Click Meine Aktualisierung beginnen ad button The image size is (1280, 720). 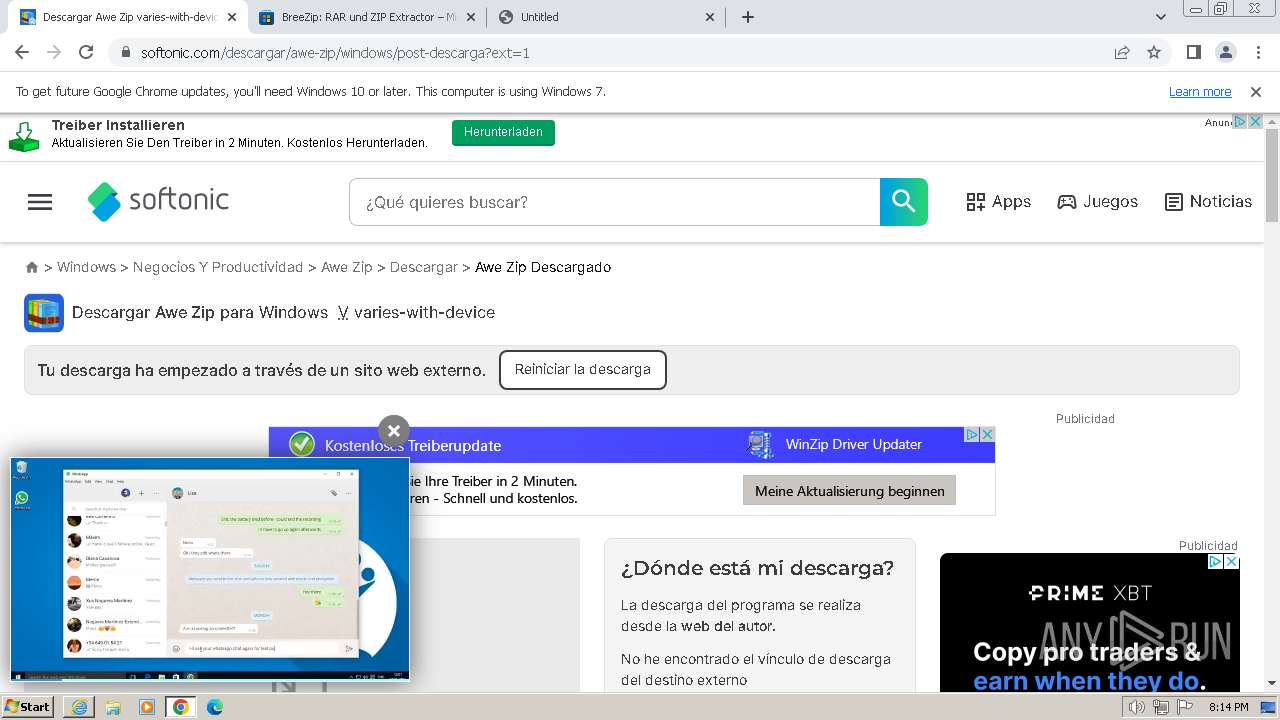click(x=849, y=491)
